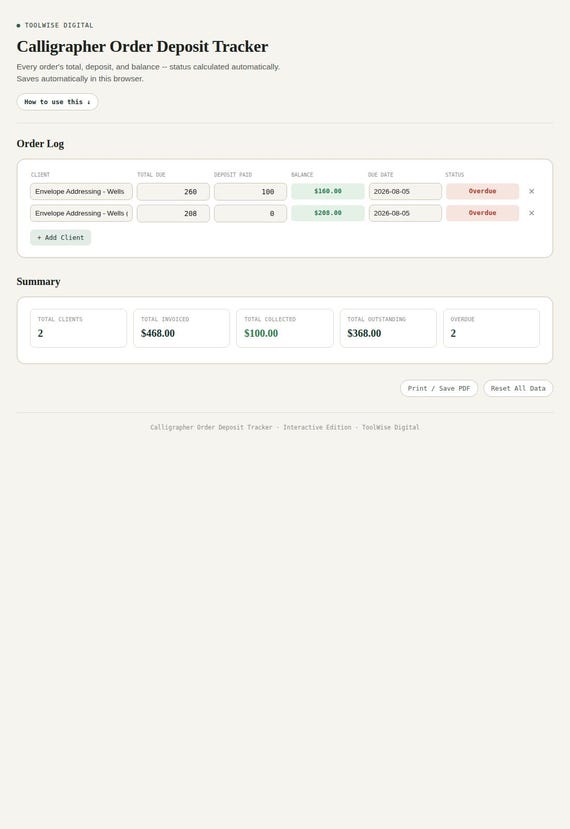Select the Overdue count summary card

(491, 328)
